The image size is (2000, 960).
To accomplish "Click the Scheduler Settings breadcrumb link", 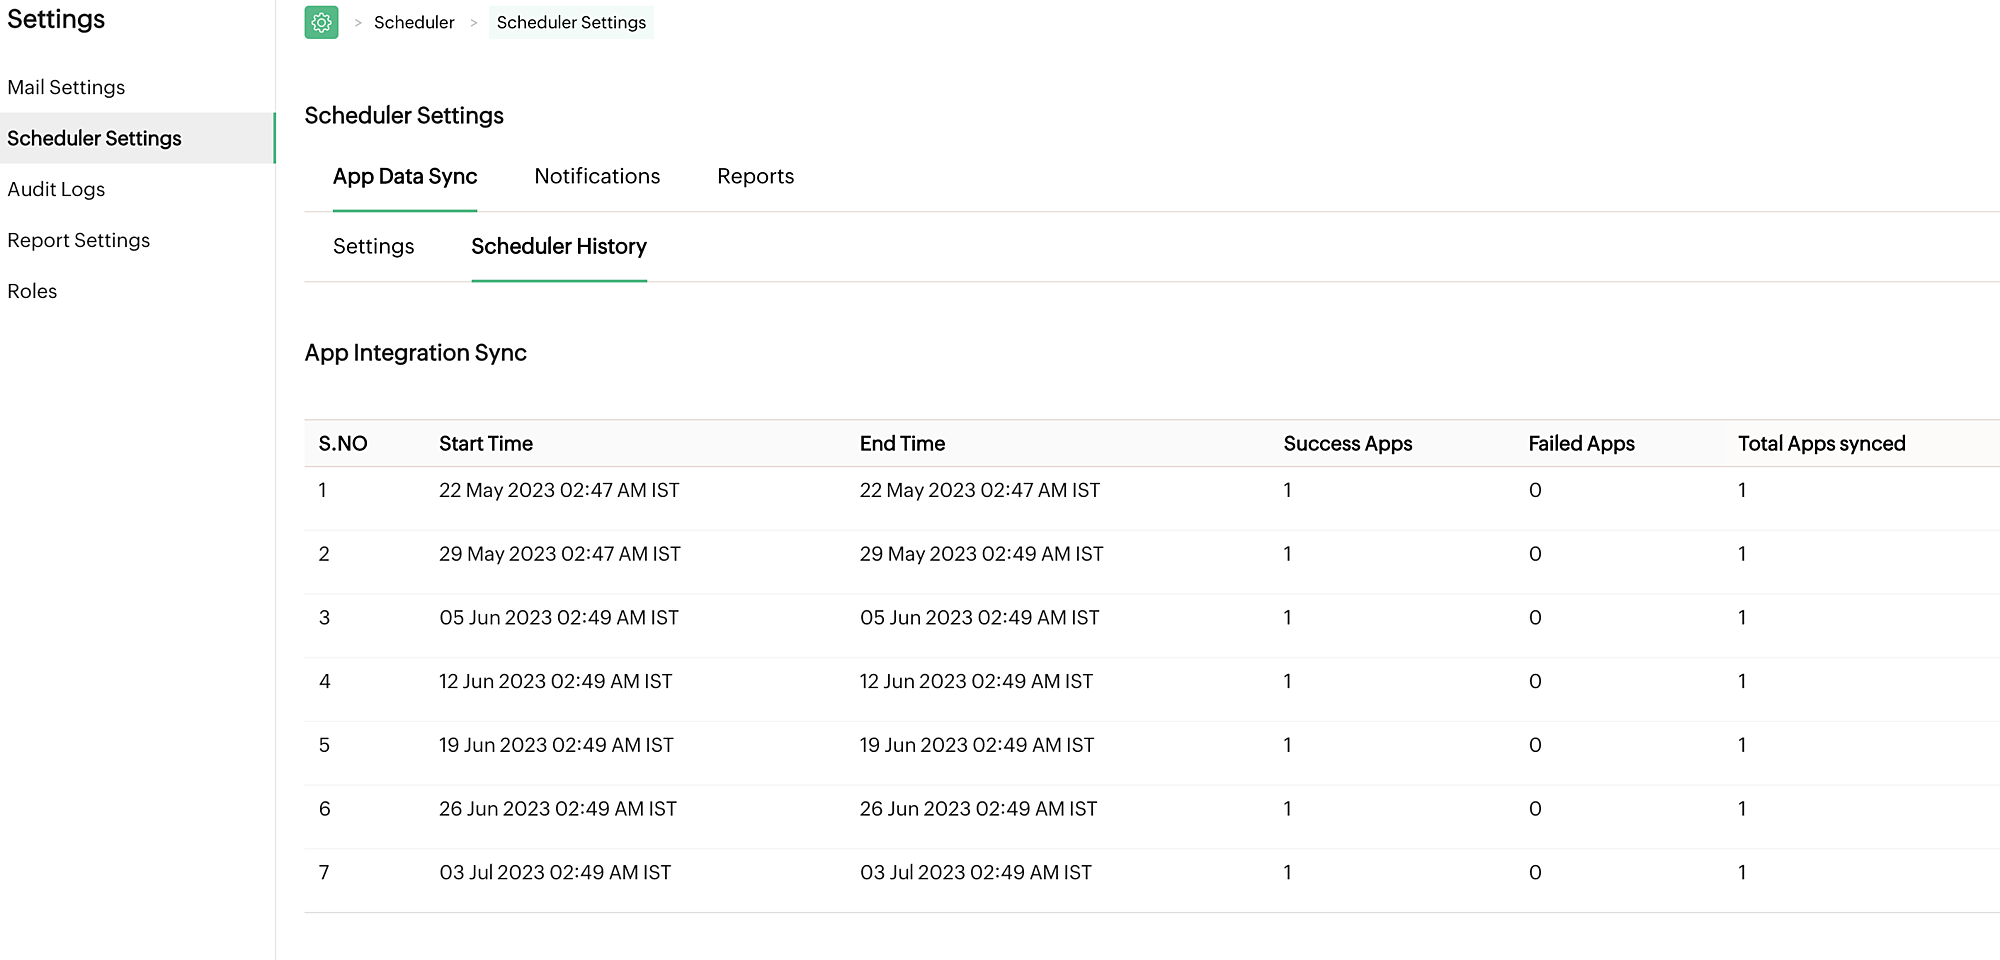I will click(x=571, y=22).
